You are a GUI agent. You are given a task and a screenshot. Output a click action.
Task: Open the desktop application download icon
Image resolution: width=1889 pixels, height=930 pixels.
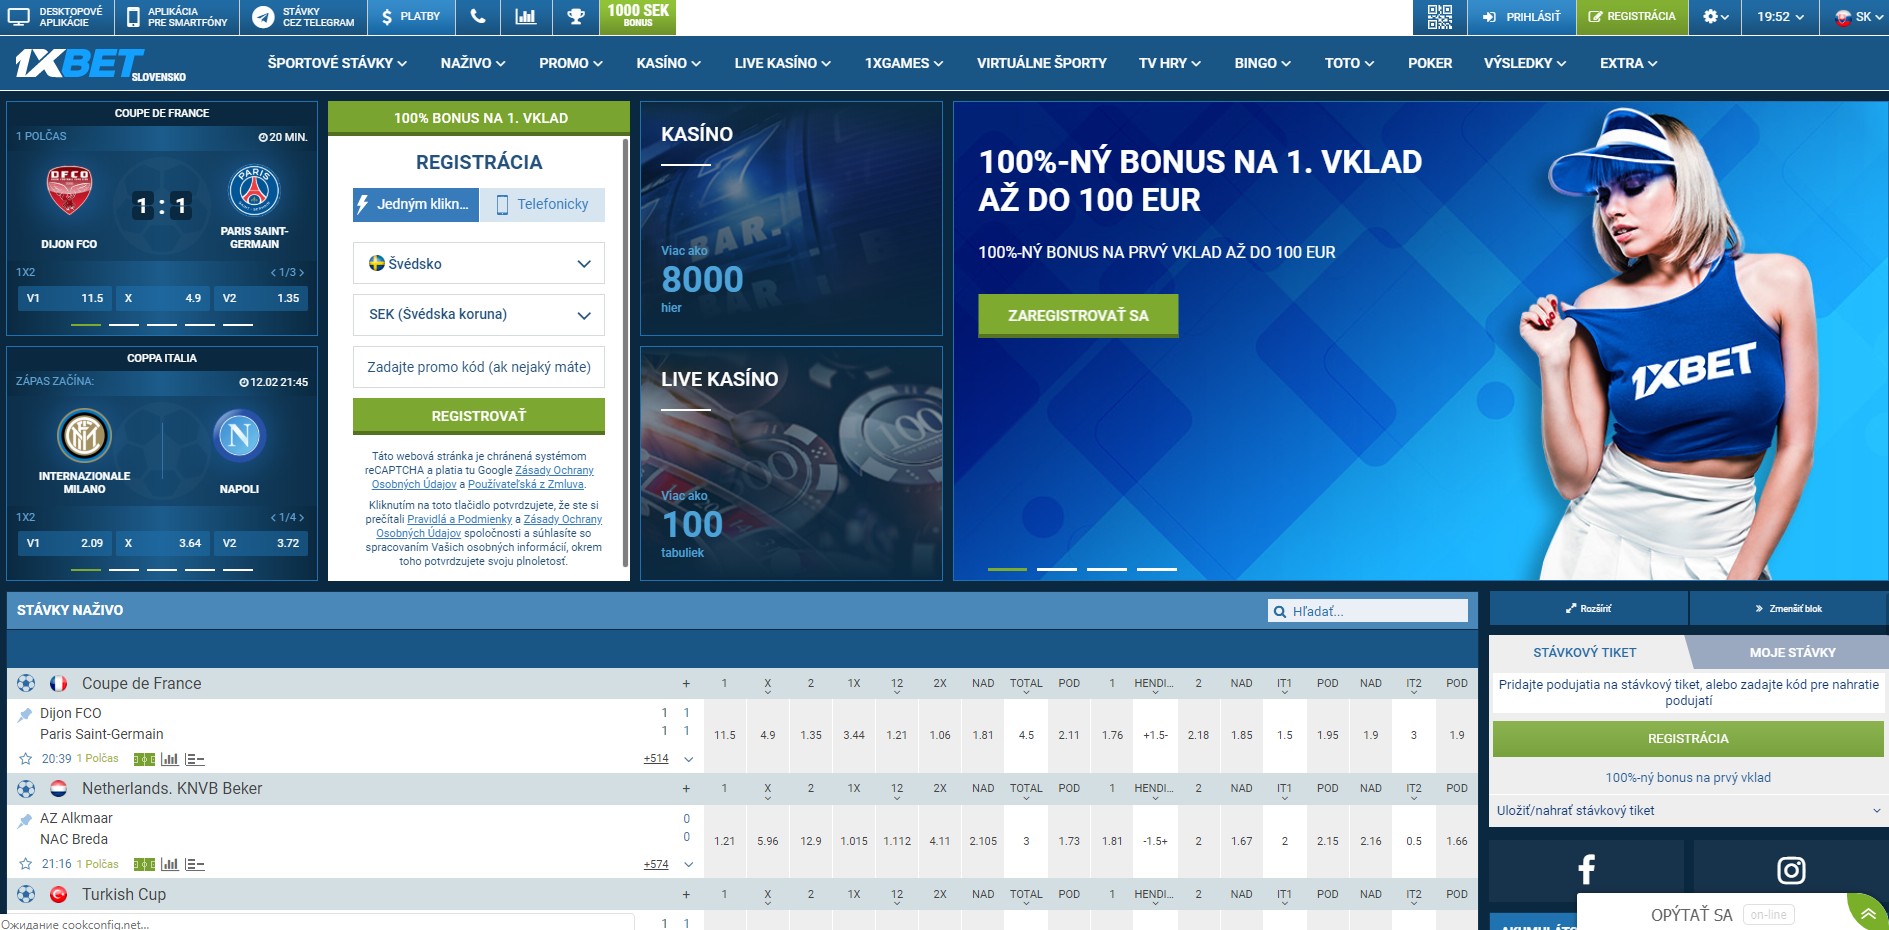(19, 17)
